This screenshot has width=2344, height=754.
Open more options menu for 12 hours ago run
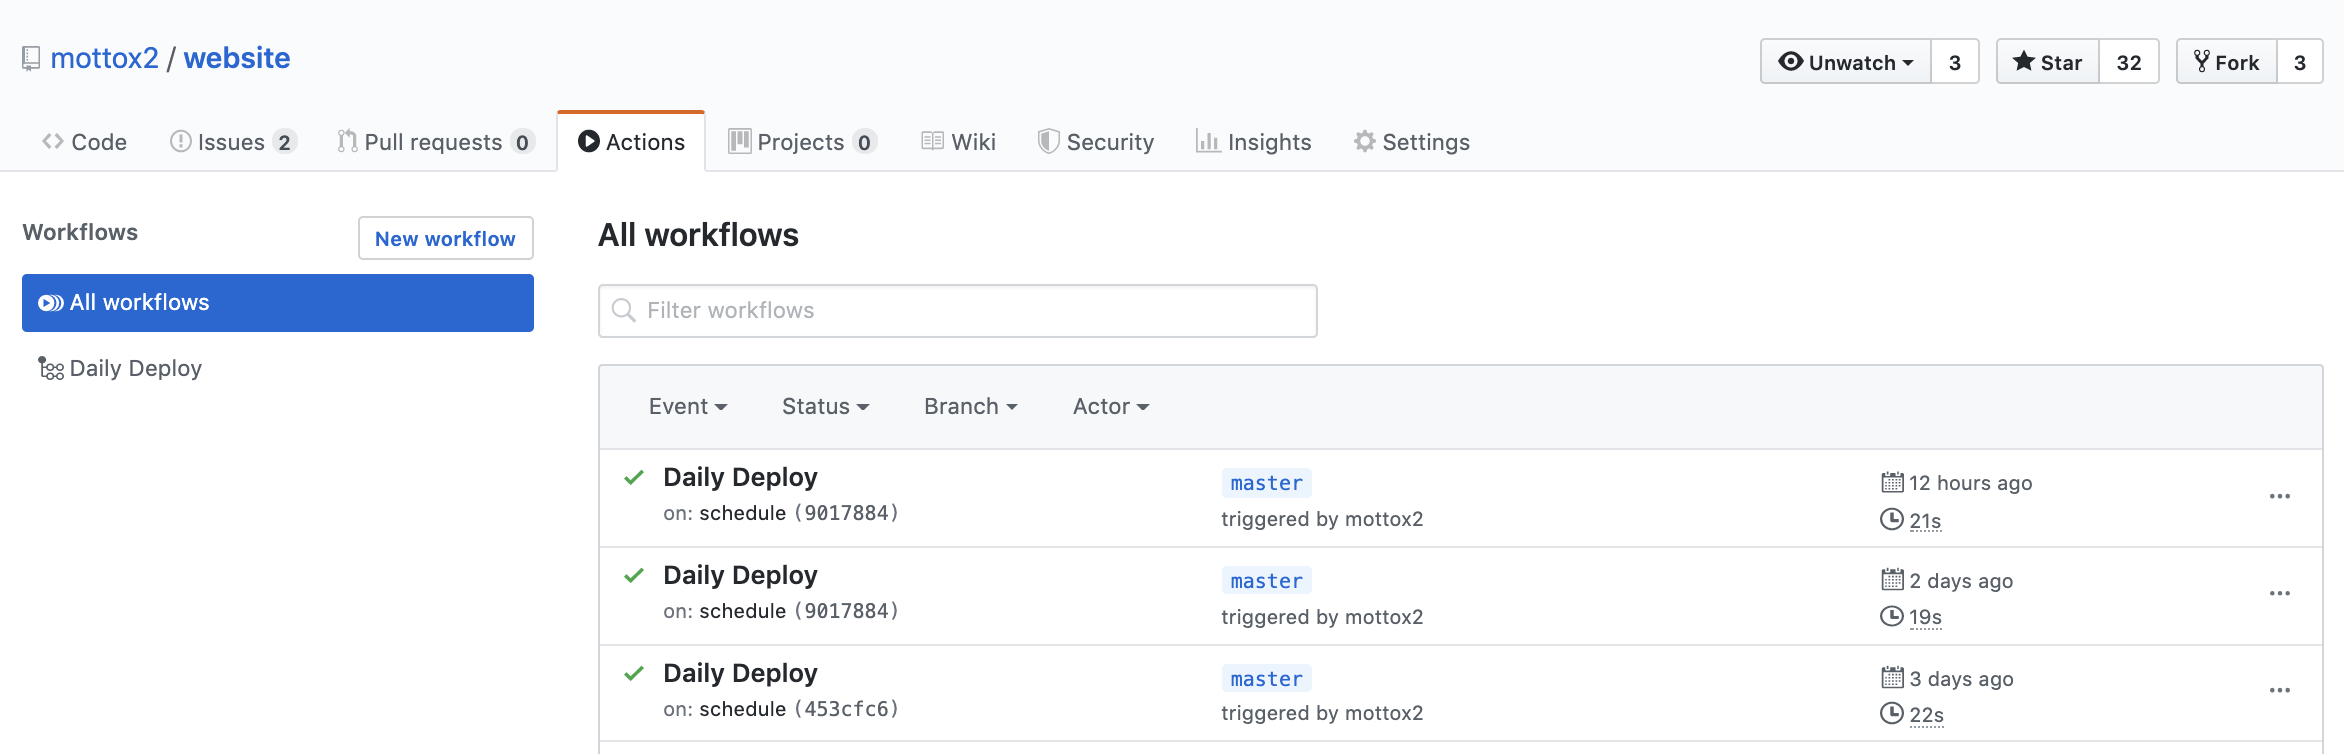point(2280,497)
